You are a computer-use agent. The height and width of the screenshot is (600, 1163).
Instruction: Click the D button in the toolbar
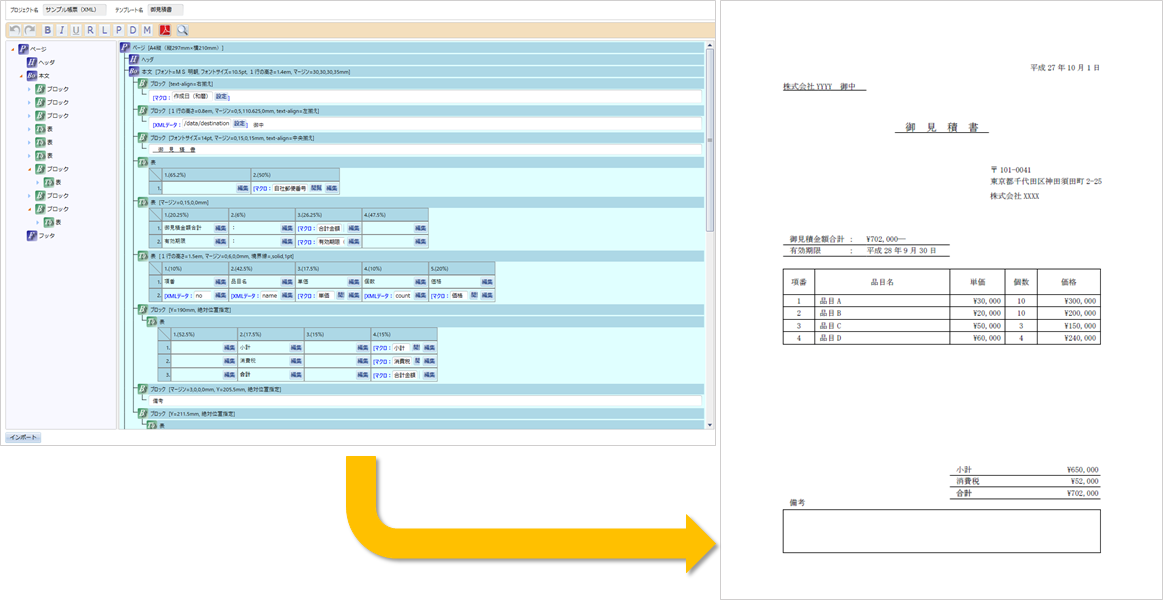(x=133, y=30)
